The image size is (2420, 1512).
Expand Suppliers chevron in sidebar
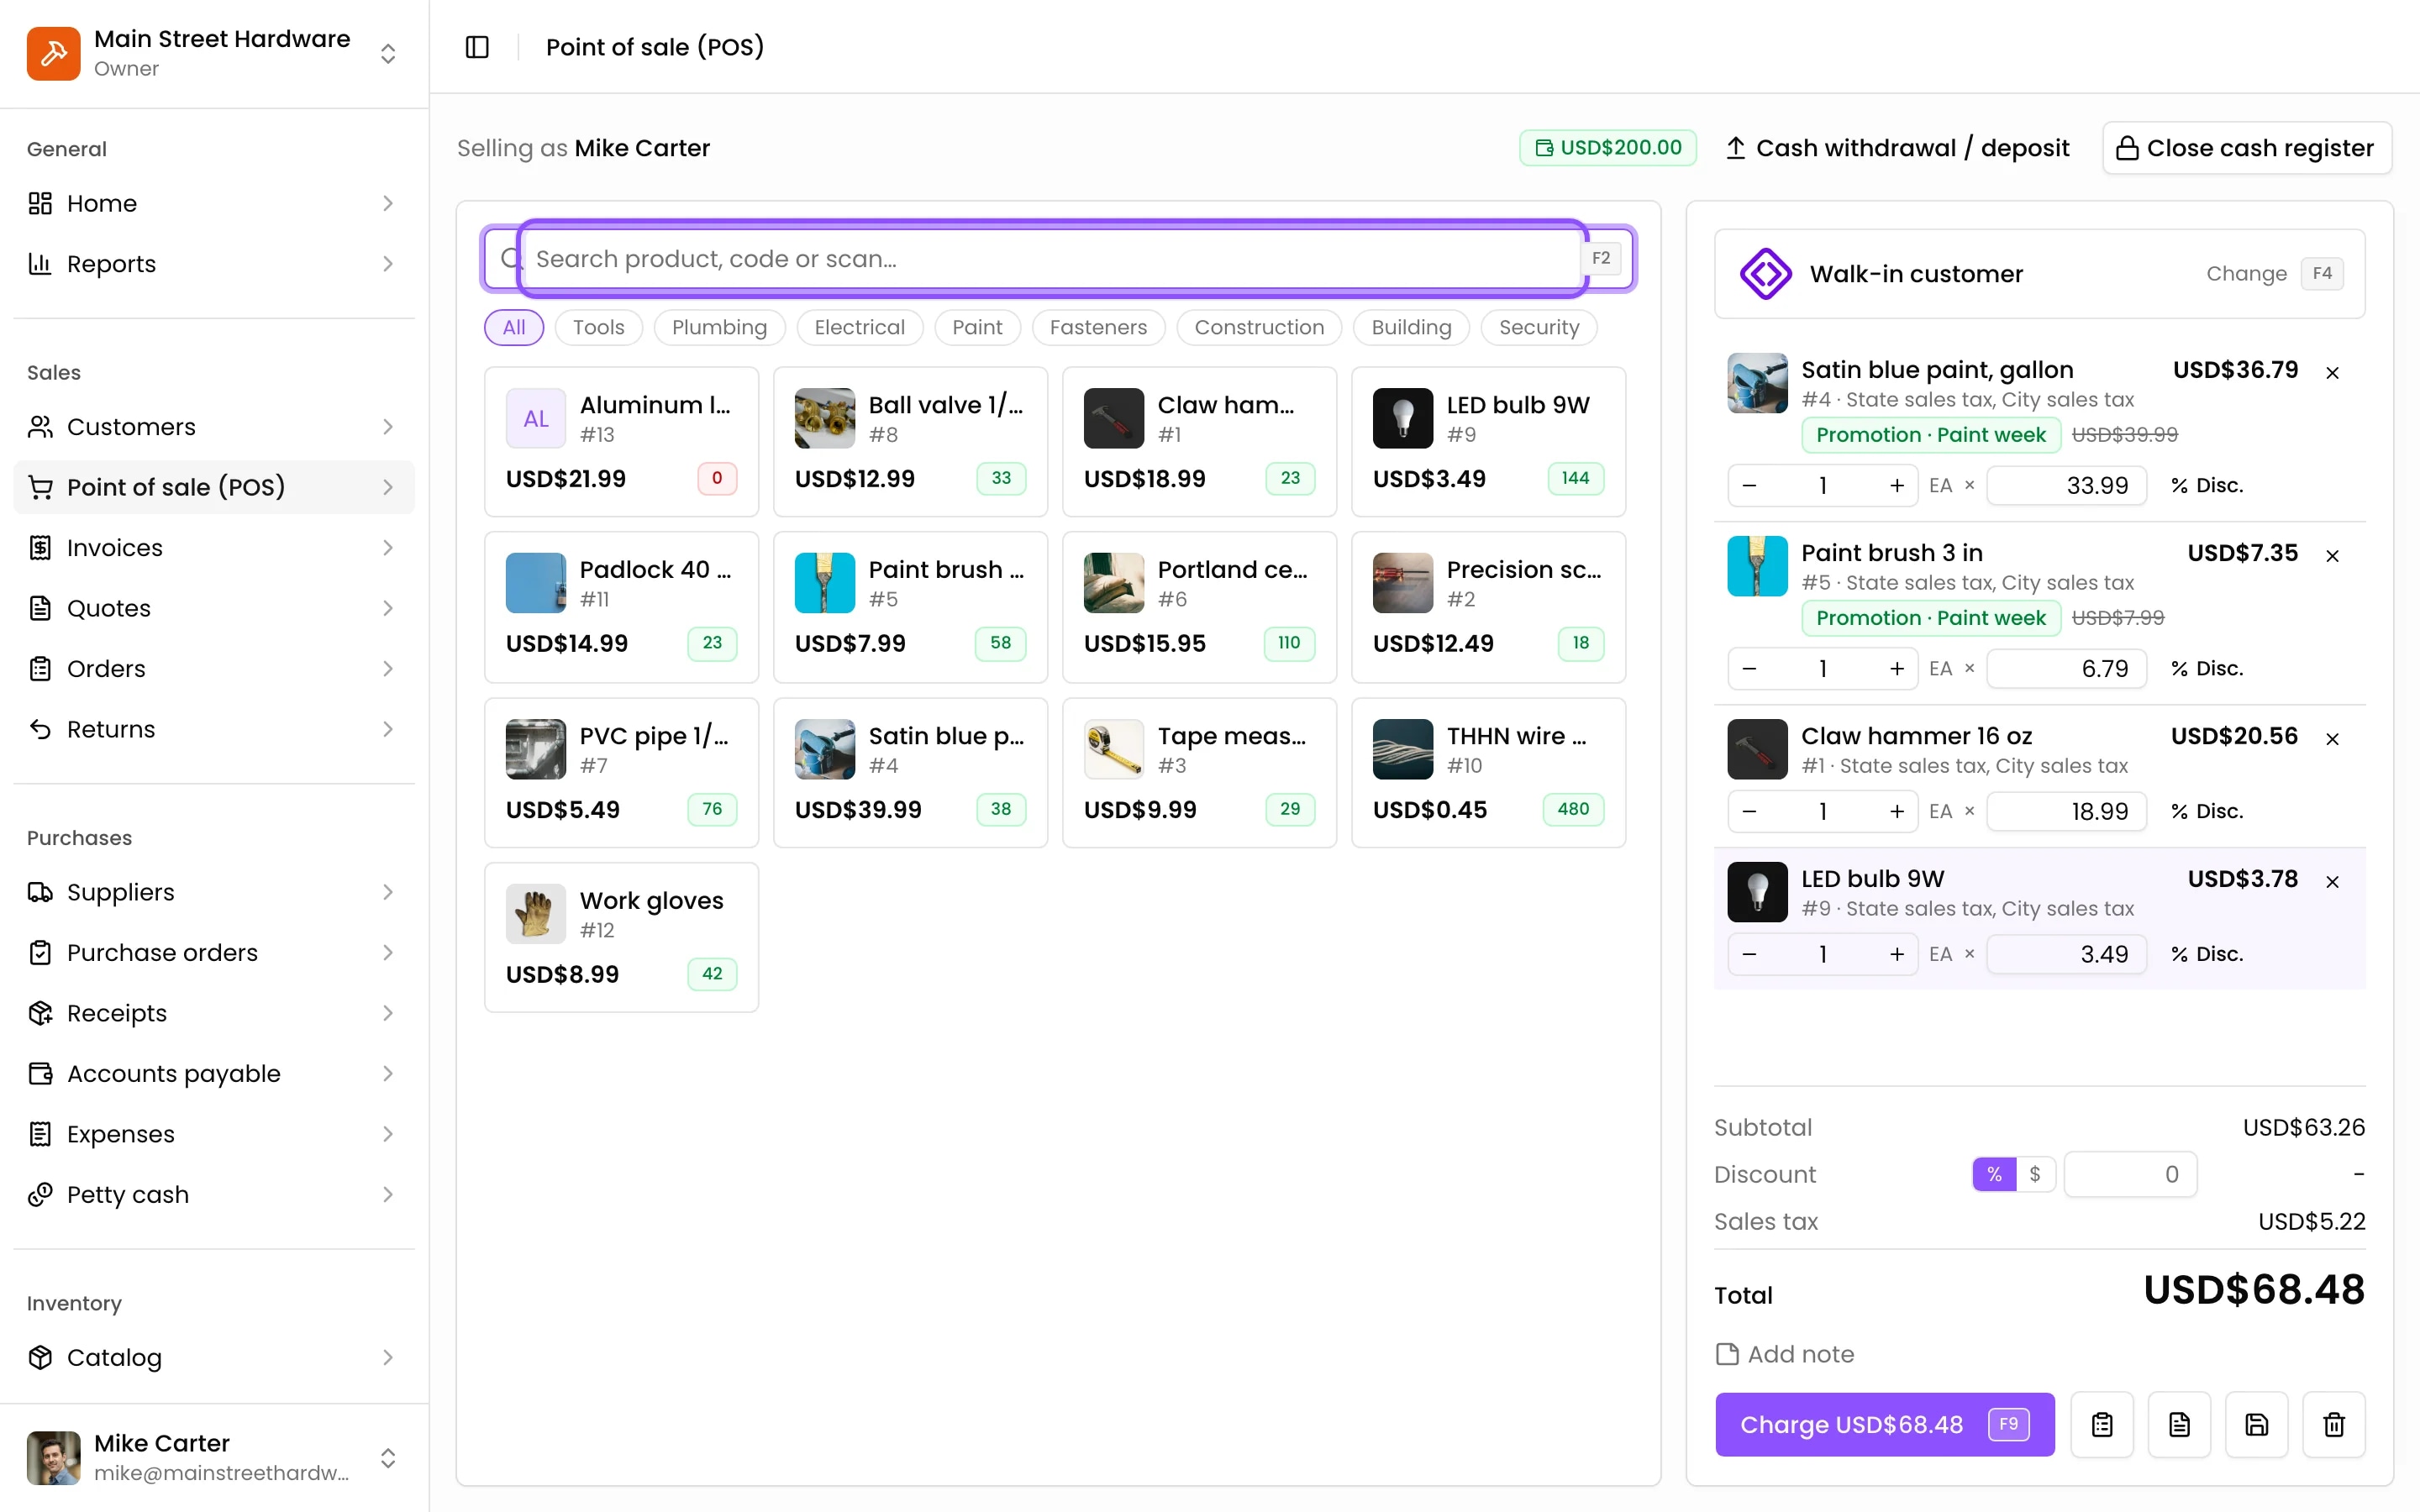point(388,892)
